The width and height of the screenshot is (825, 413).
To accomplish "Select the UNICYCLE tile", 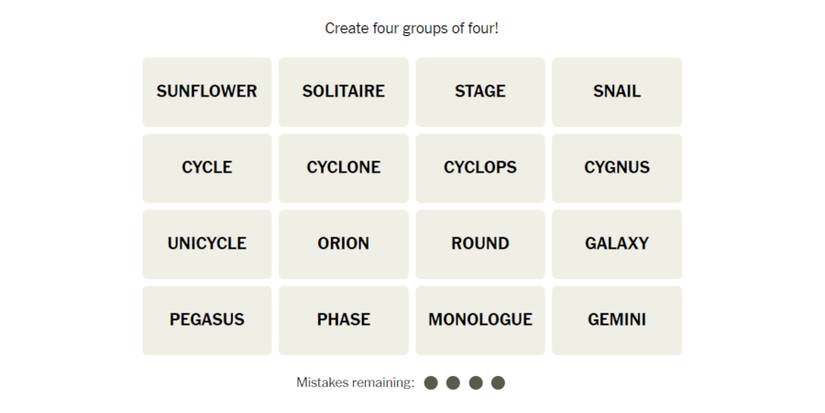I will [x=207, y=244].
